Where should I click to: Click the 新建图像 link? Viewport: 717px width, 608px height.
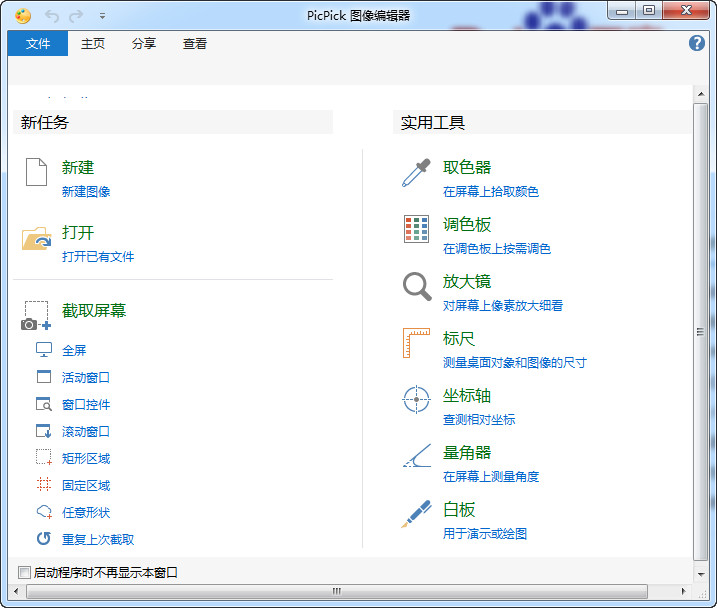tap(86, 192)
